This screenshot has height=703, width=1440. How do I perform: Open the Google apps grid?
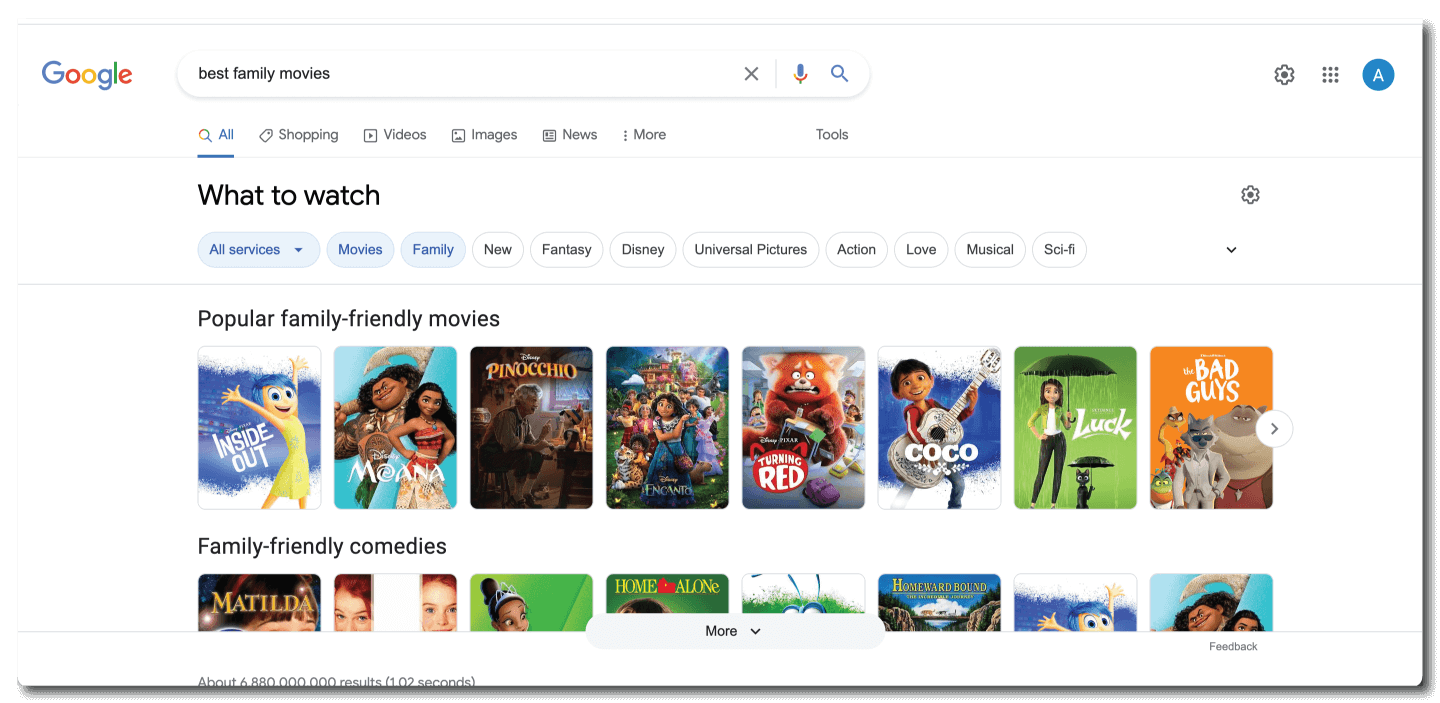tap(1330, 74)
